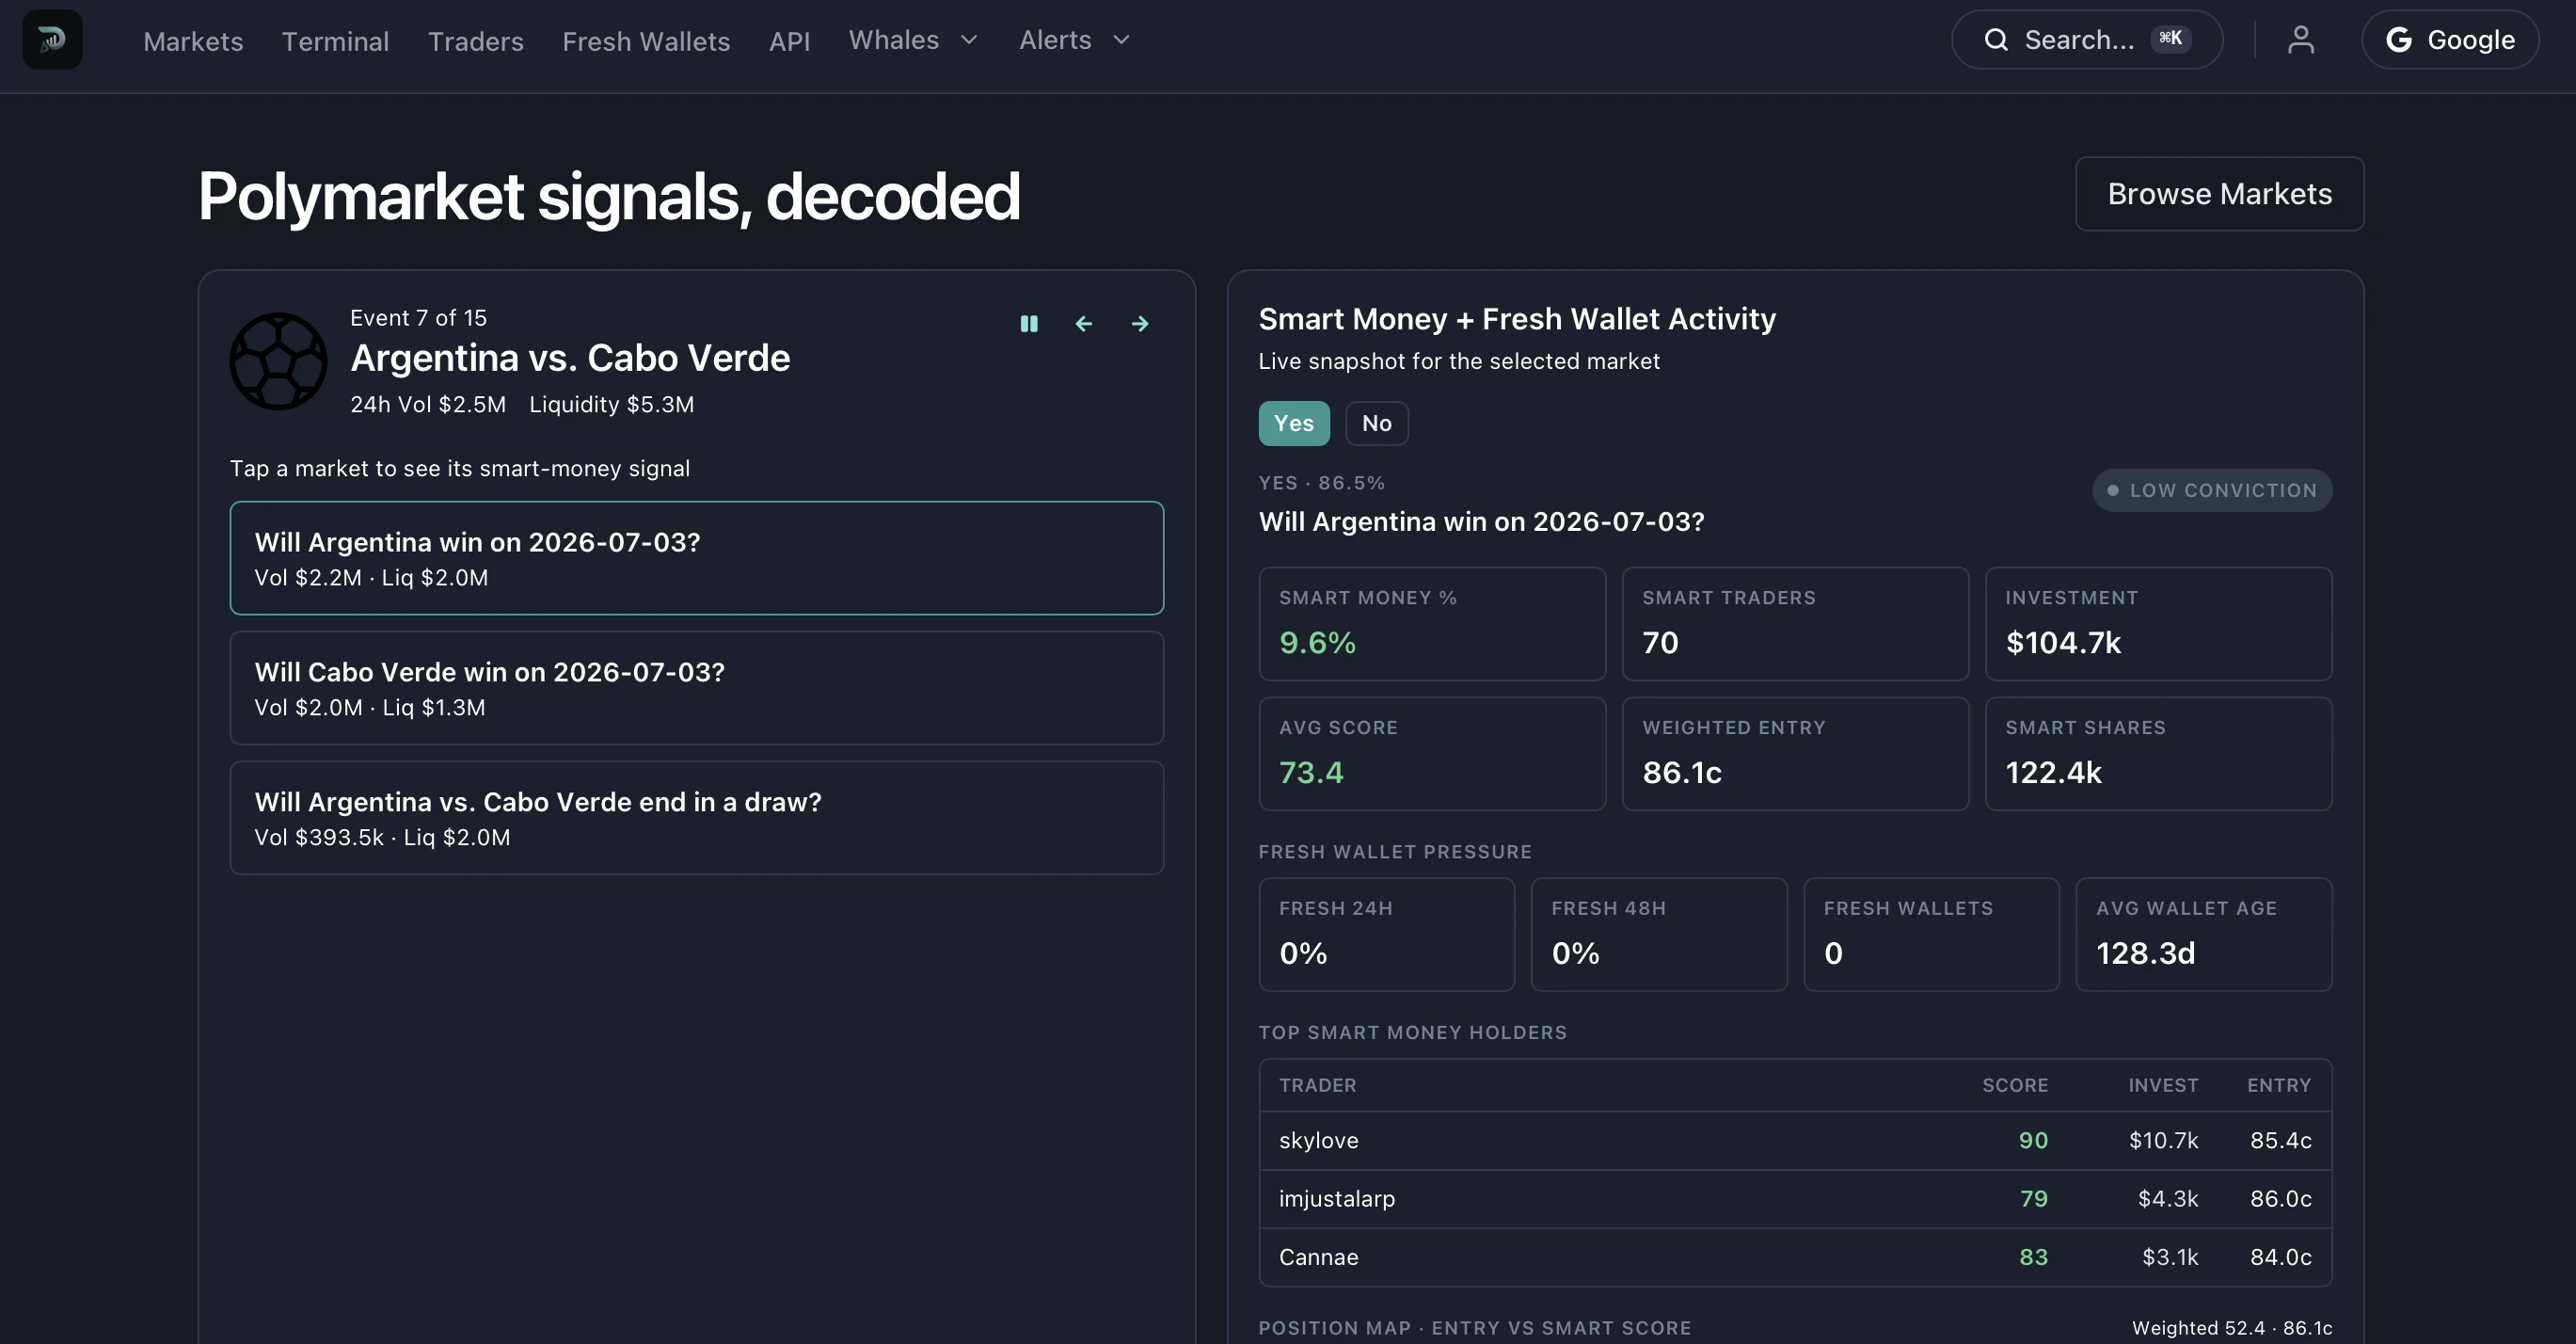Click the site logo icon
This screenshot has height=1344, width=2576.
[x=52, y=40]
